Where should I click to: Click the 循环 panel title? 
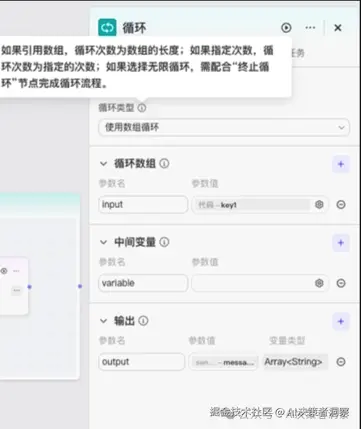click(134, 28)
